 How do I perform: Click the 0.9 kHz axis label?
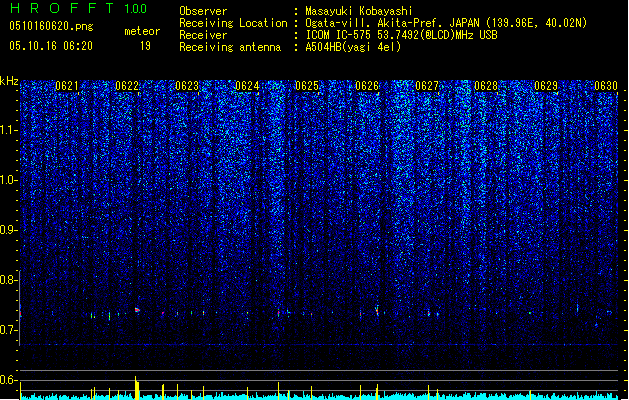(8, 230)
